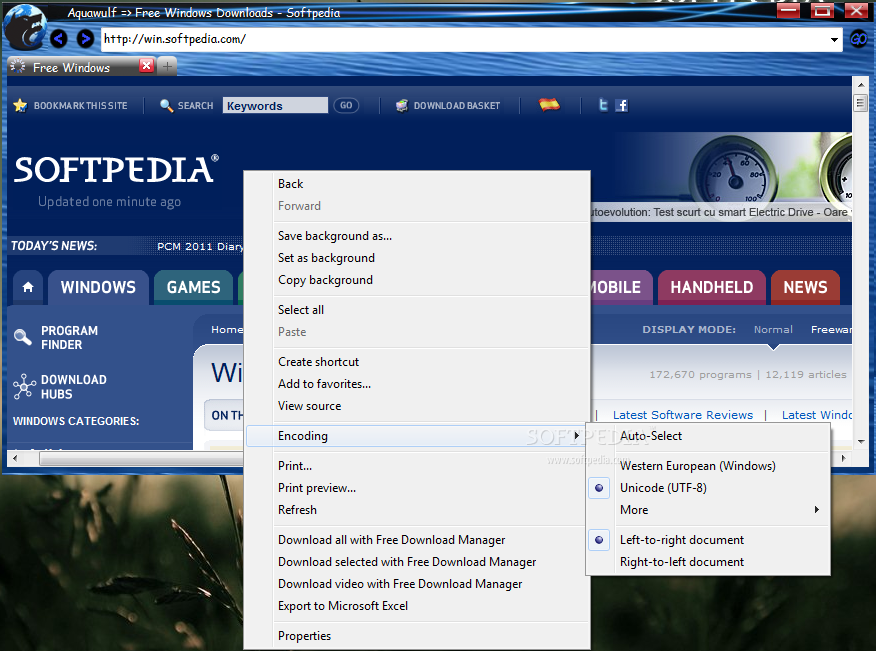
Task: Open the address bar dropdown arrow
Action: pyautogui.click(x=834, y=40)
